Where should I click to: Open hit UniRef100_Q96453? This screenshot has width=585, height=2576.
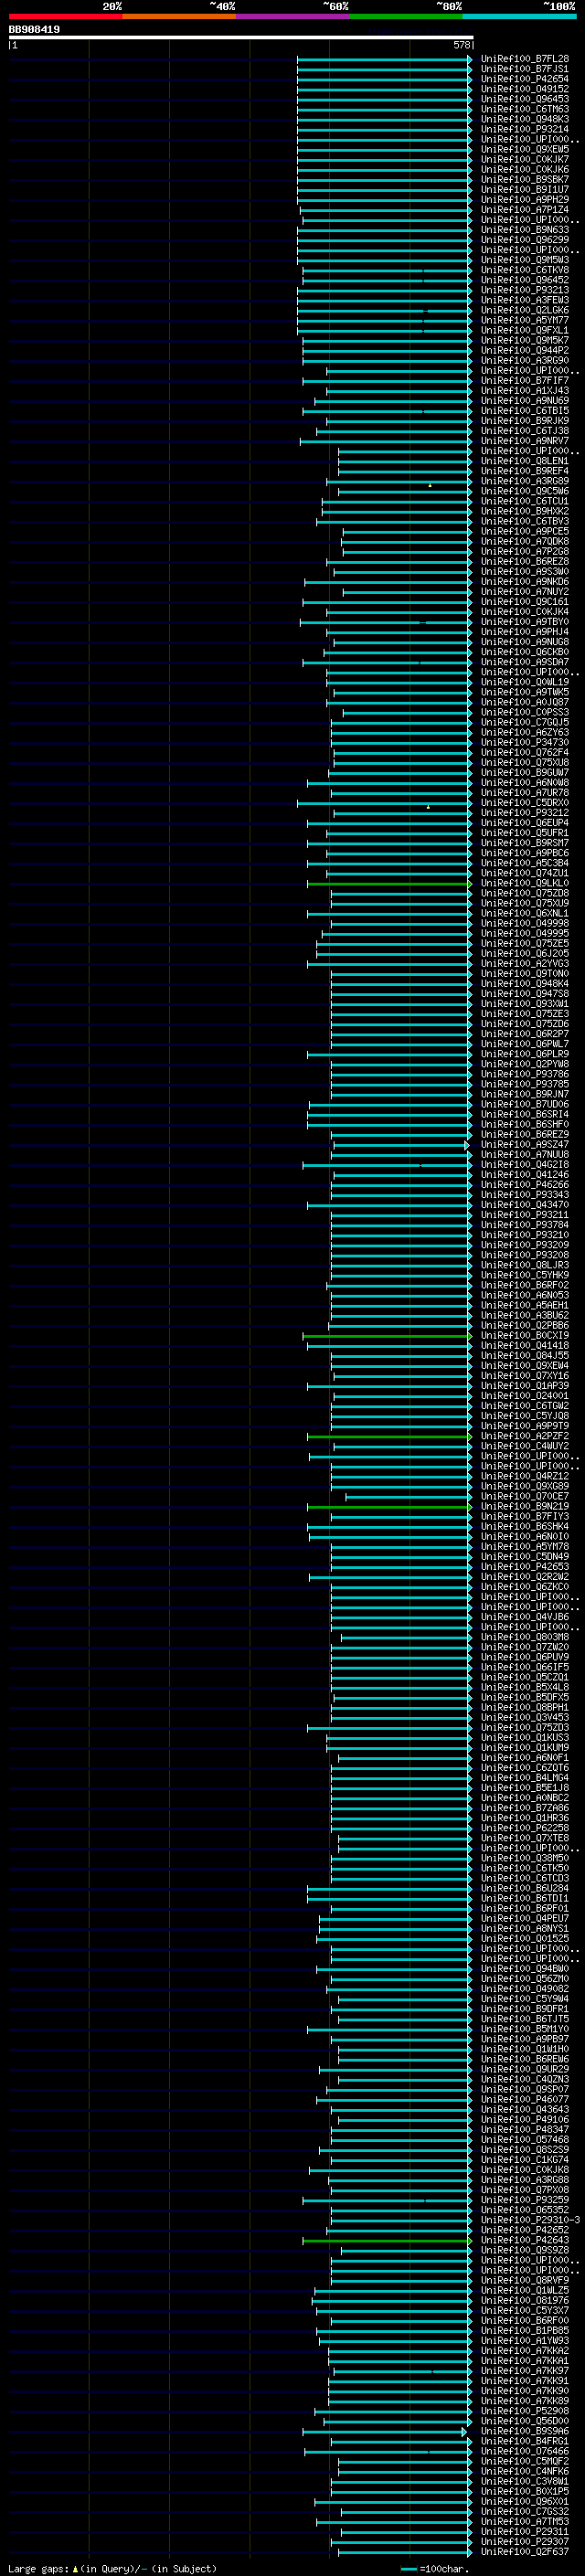[x=525, y=99]
